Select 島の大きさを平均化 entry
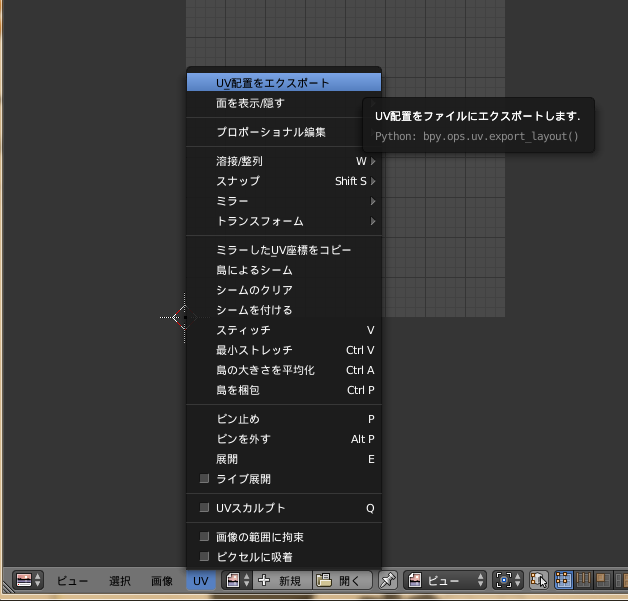Image resolution: width=628 pixels, height=601 pixels. (x=284, y=370)
